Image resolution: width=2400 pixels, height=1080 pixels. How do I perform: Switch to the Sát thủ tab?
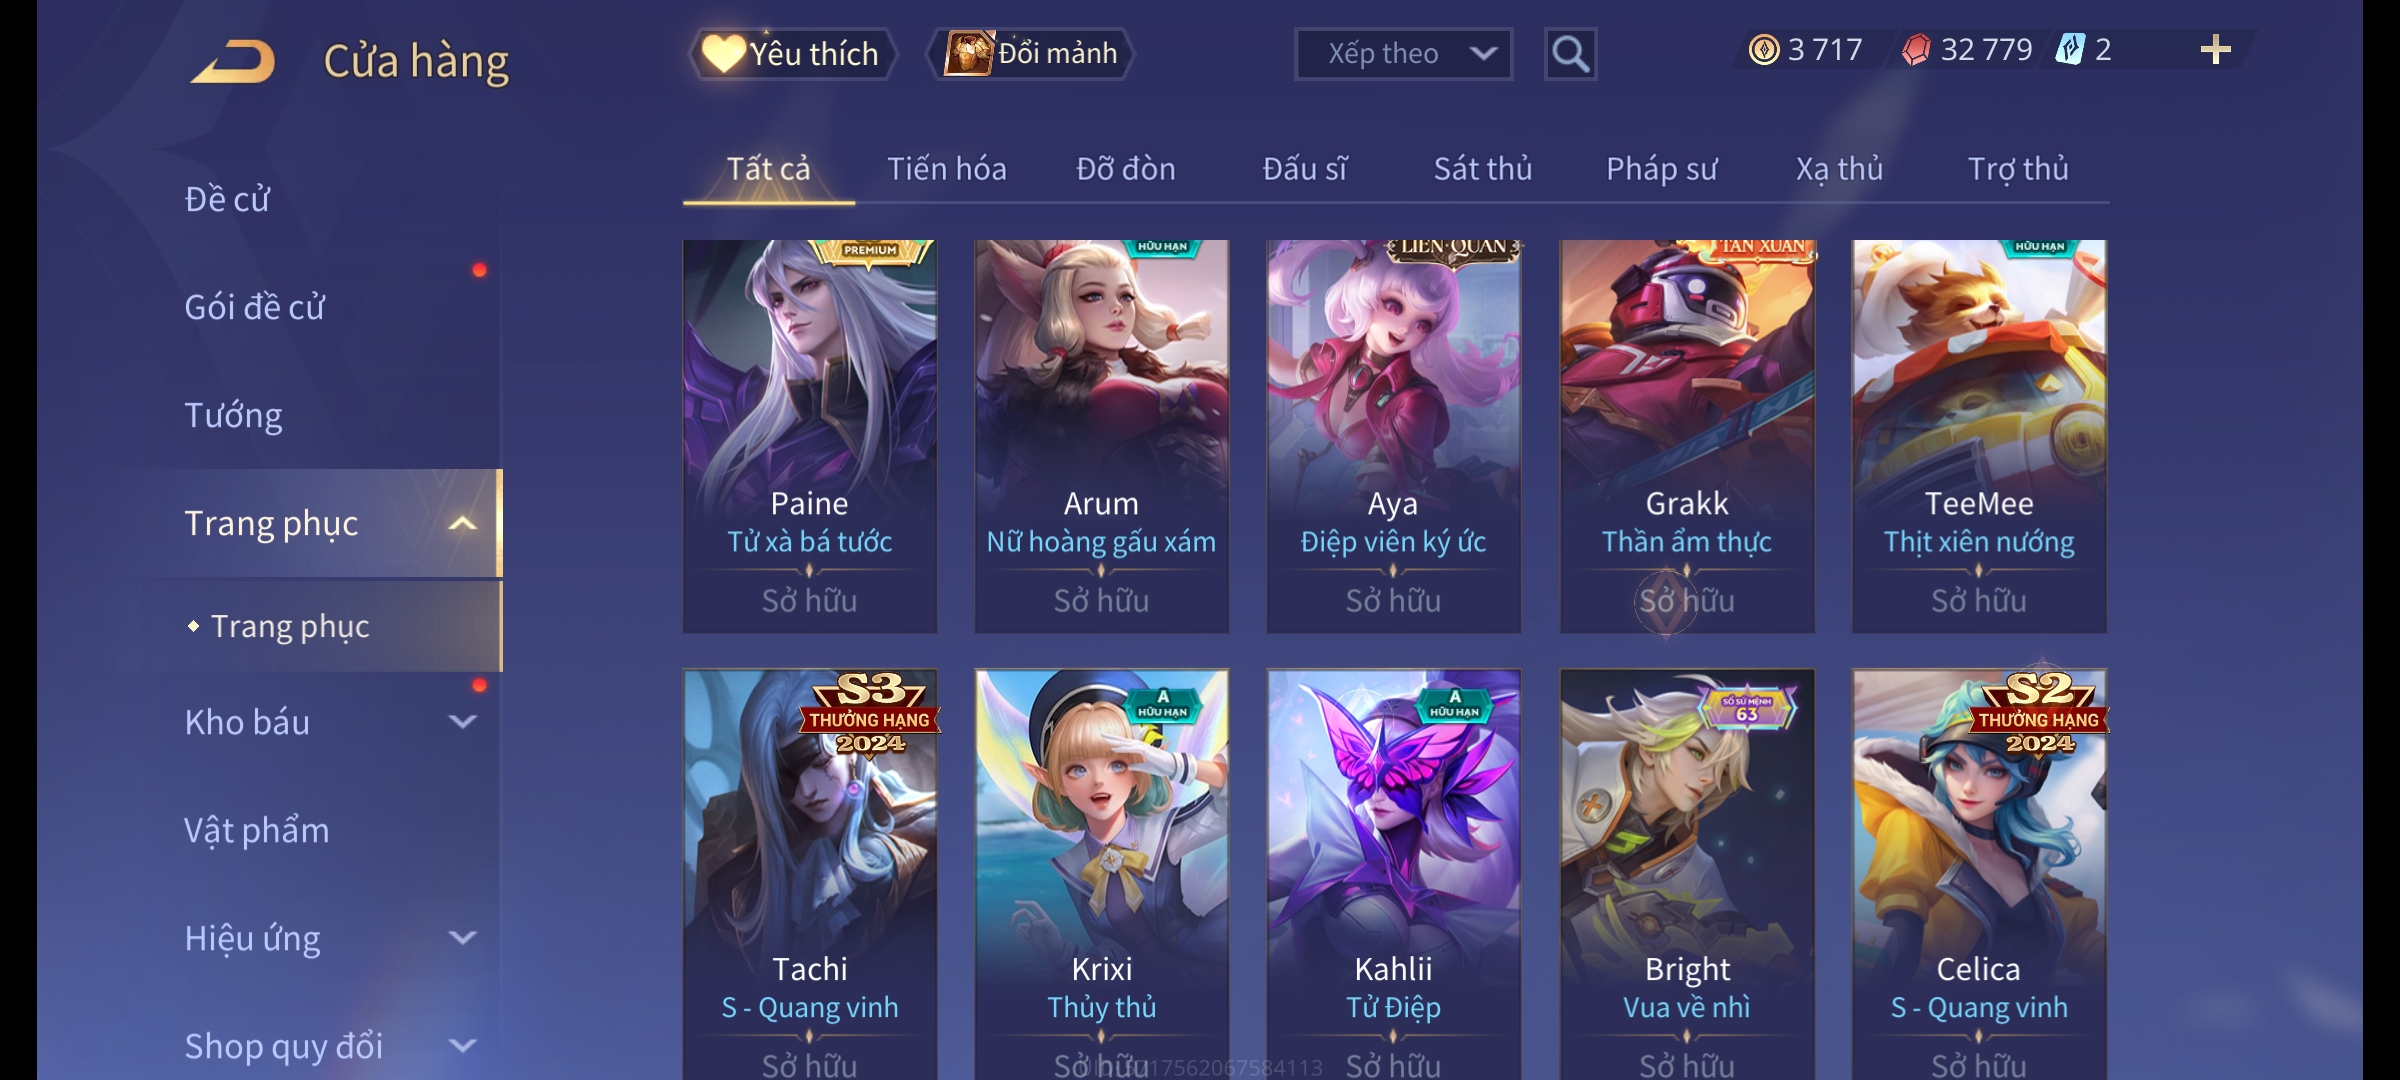(x=1483, y=169)
